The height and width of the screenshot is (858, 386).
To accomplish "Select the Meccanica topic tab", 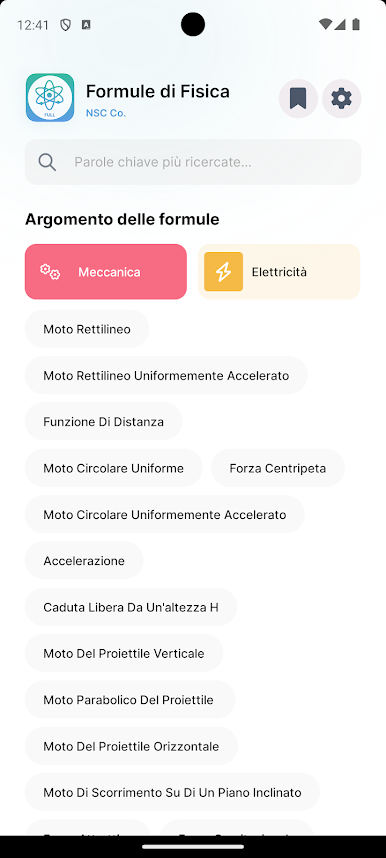I will [106, 271].
